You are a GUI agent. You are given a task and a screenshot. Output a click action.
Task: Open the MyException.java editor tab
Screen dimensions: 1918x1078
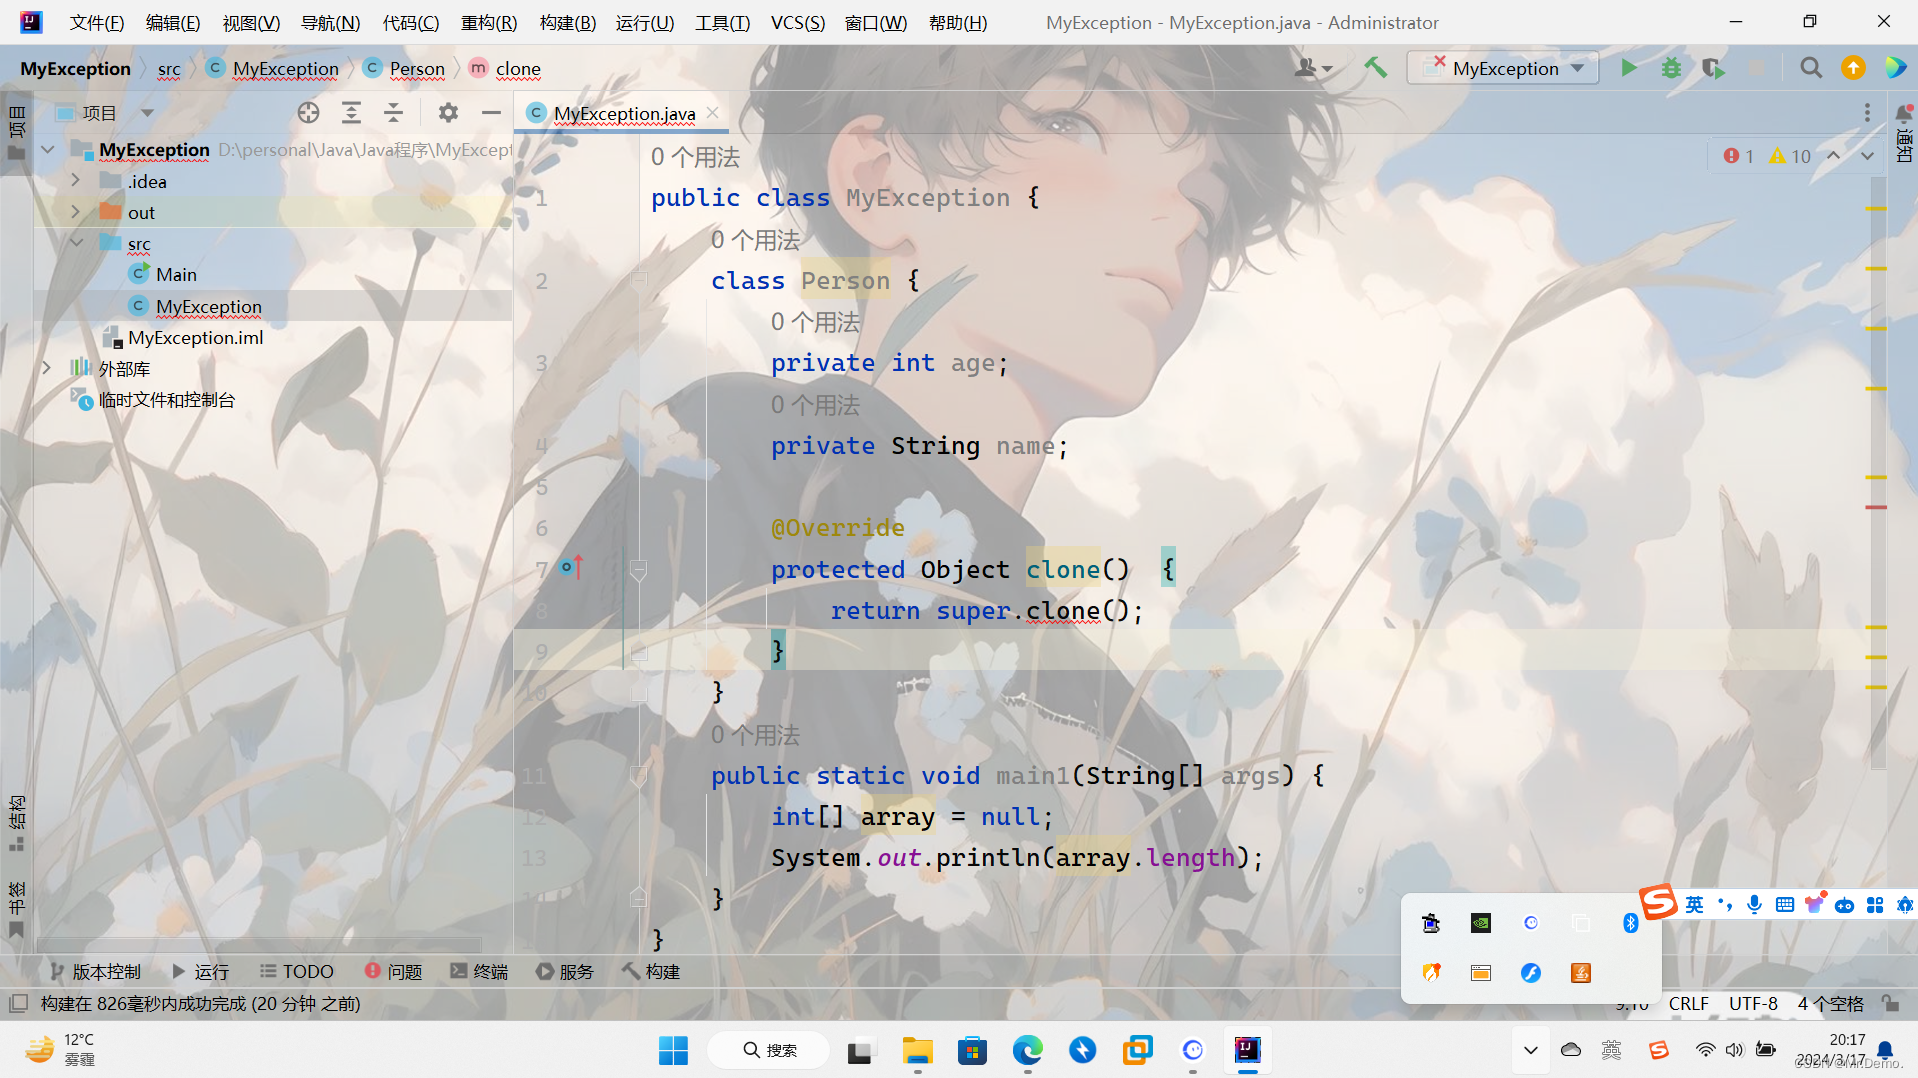tap(624, 113)
